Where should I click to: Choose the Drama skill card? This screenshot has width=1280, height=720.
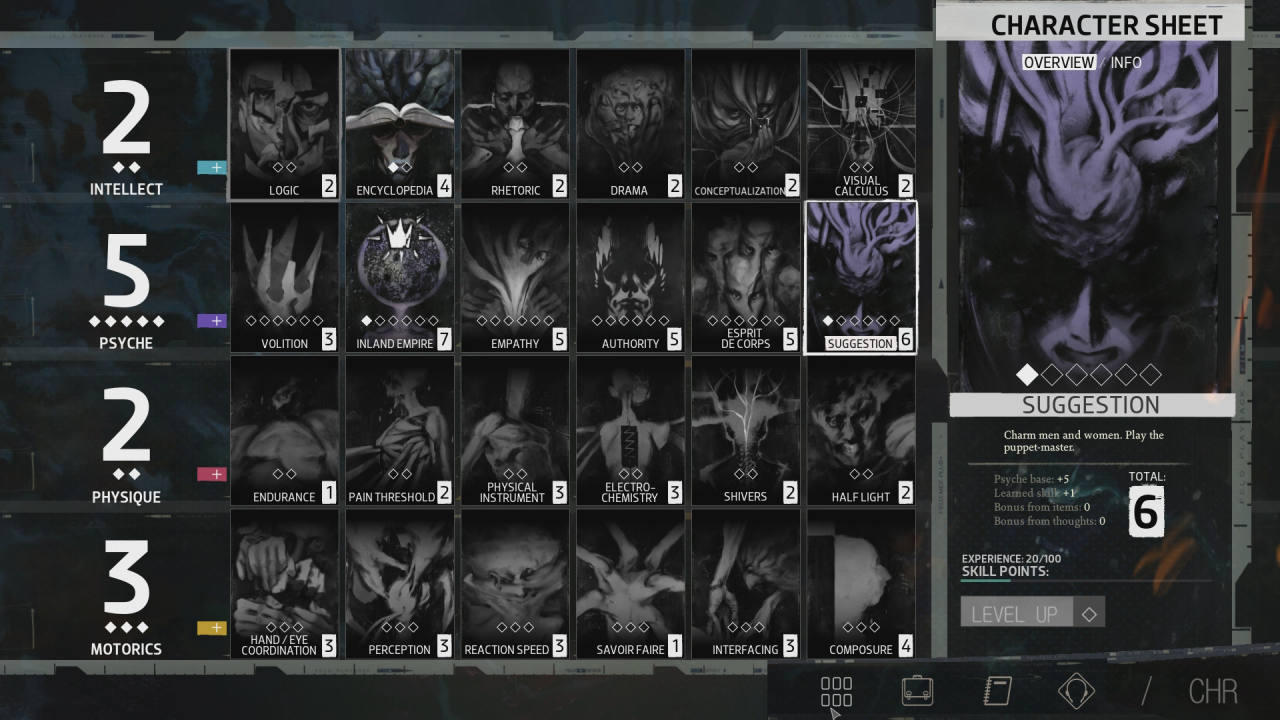(x=630, y=124)
